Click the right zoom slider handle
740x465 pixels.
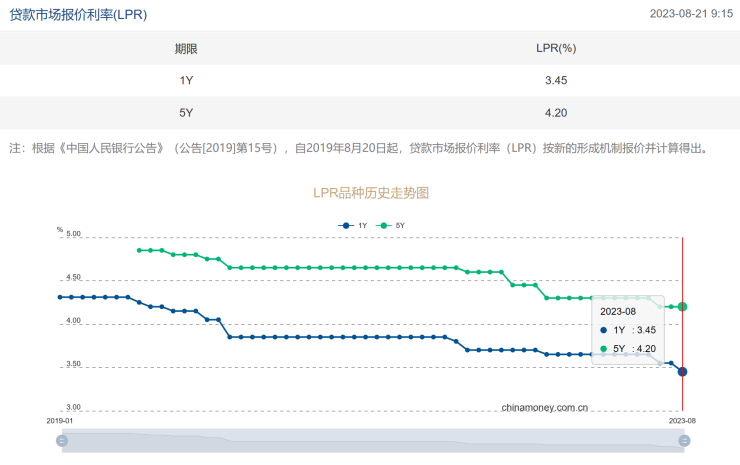pyautogui.click(x=682, y=440)
